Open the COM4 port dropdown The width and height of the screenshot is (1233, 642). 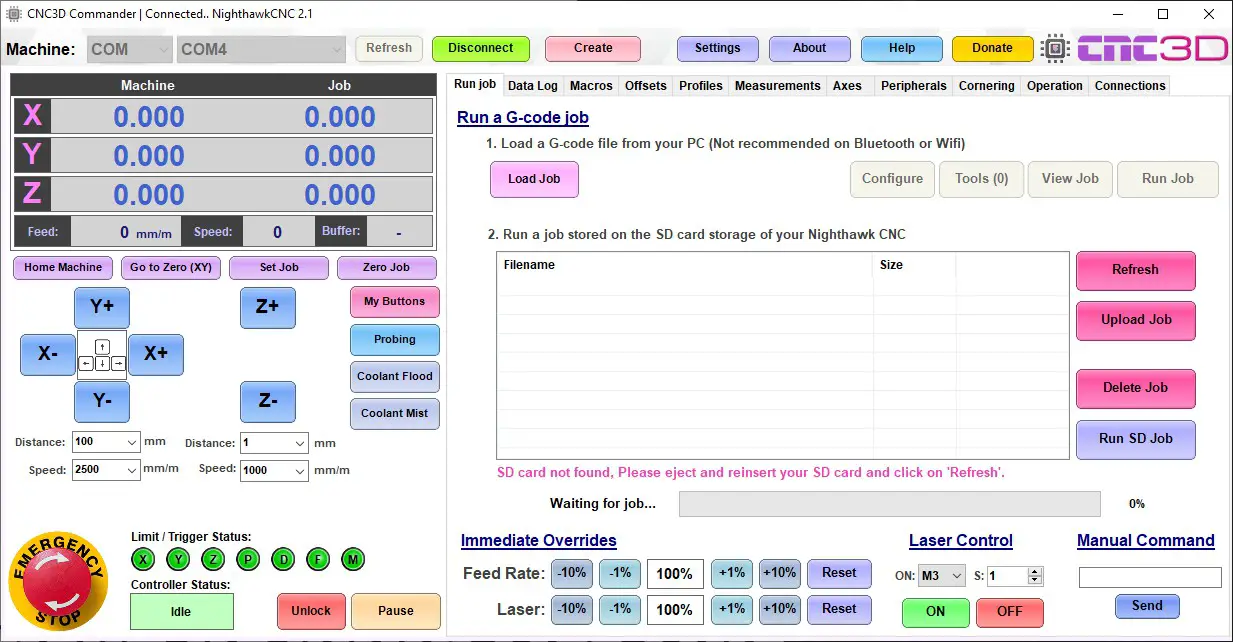click(261, 49)
